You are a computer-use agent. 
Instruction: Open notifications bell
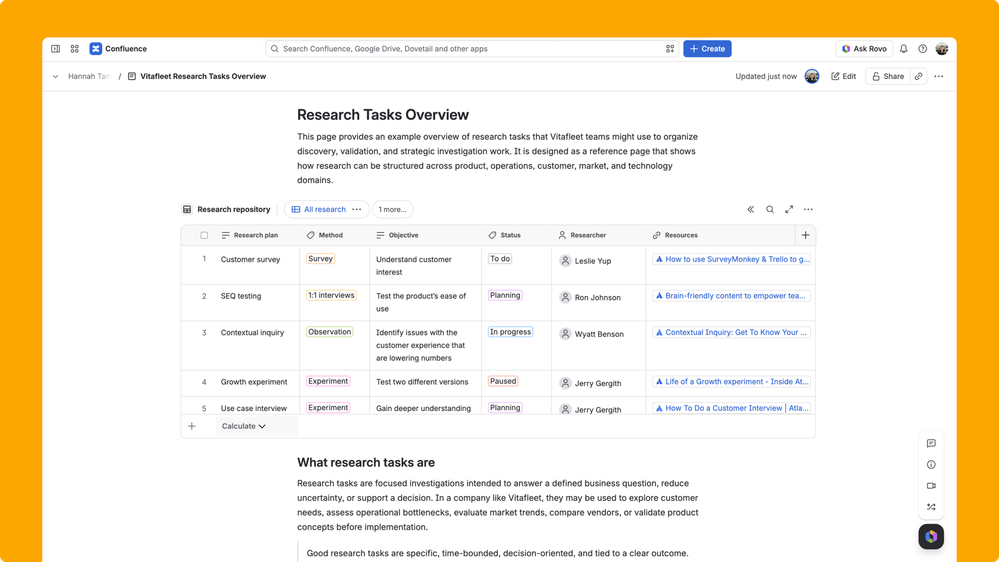[x=903, y=48]
